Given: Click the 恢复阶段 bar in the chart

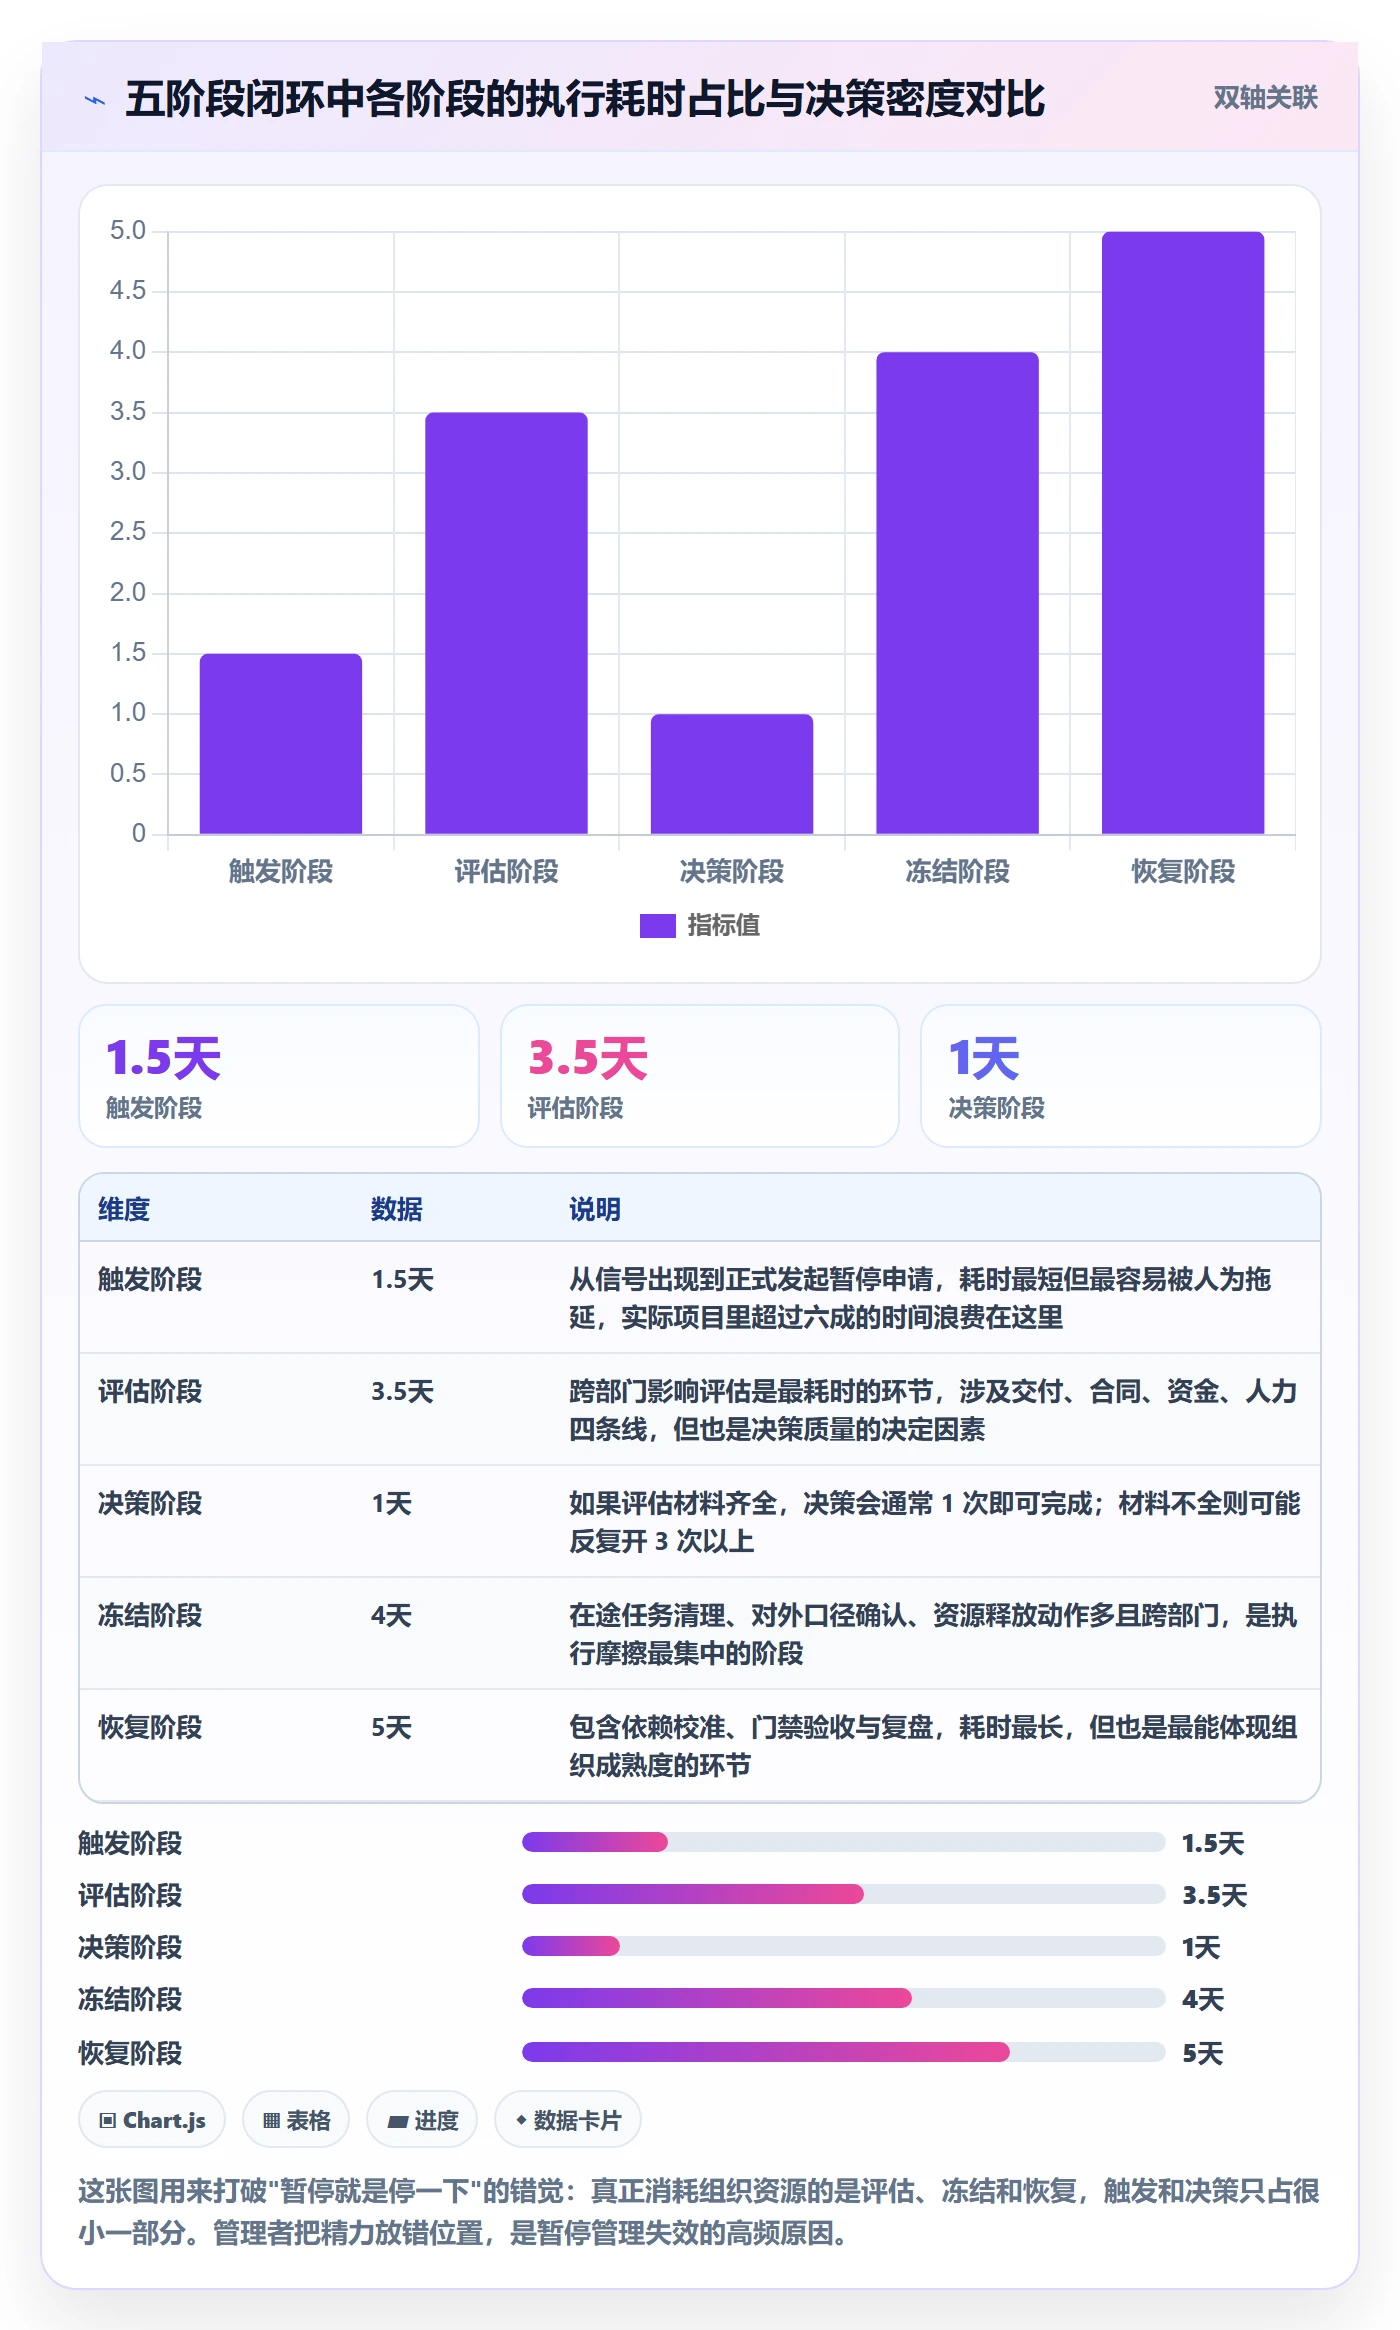Looking at the screenshot, I should tap(1183, 533).
